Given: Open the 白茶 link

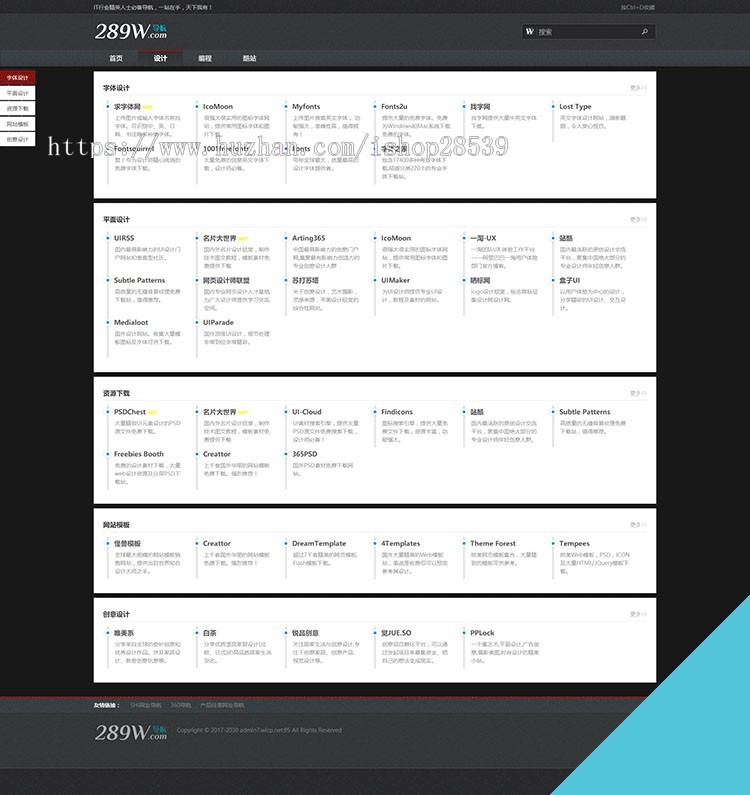Looking at the screenshot, I should 209,633.
